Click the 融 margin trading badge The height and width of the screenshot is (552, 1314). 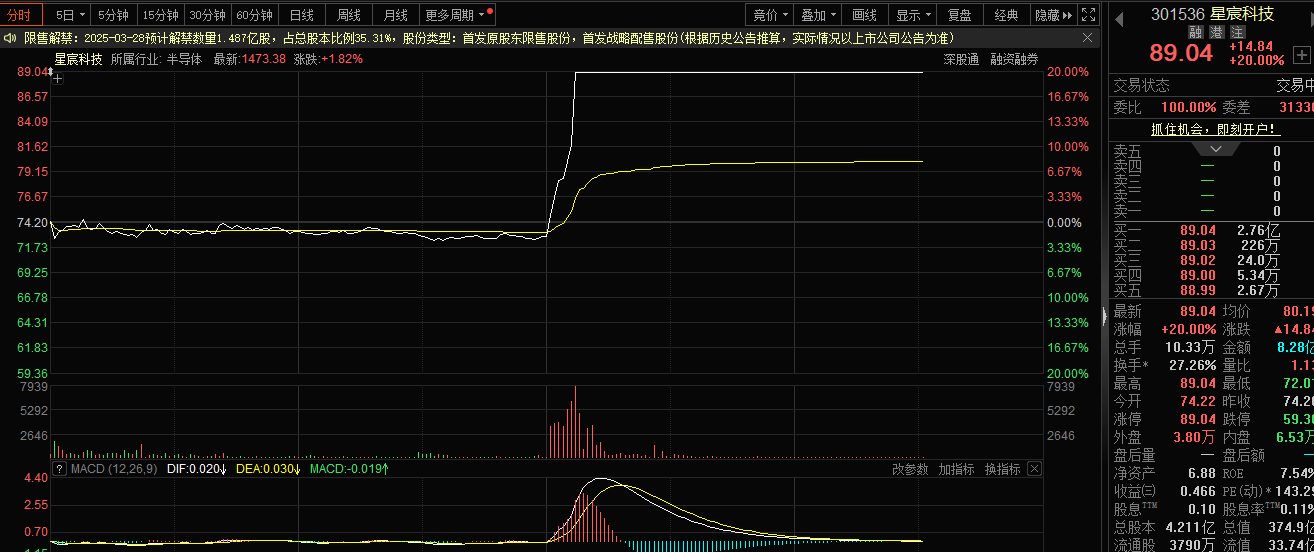click(1195, 32)
